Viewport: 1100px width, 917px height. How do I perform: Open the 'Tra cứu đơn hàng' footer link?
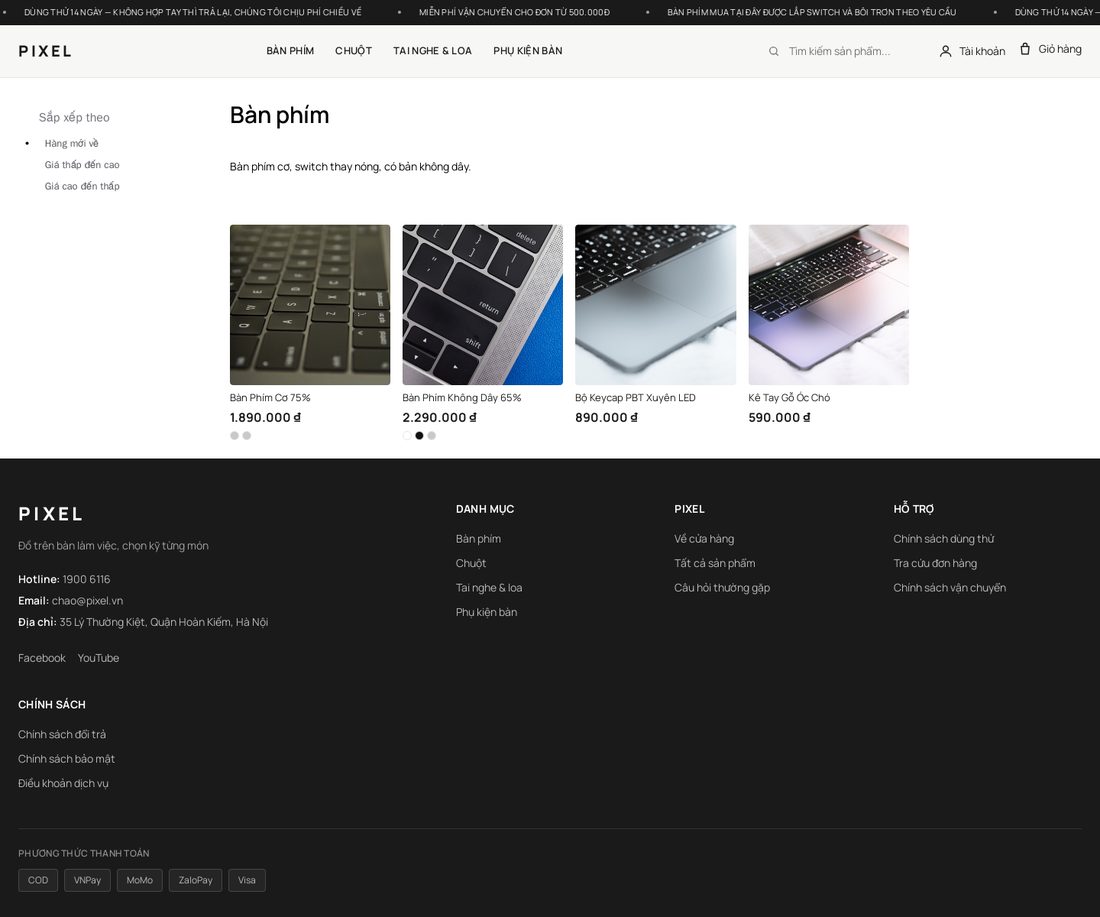[934, 563]
